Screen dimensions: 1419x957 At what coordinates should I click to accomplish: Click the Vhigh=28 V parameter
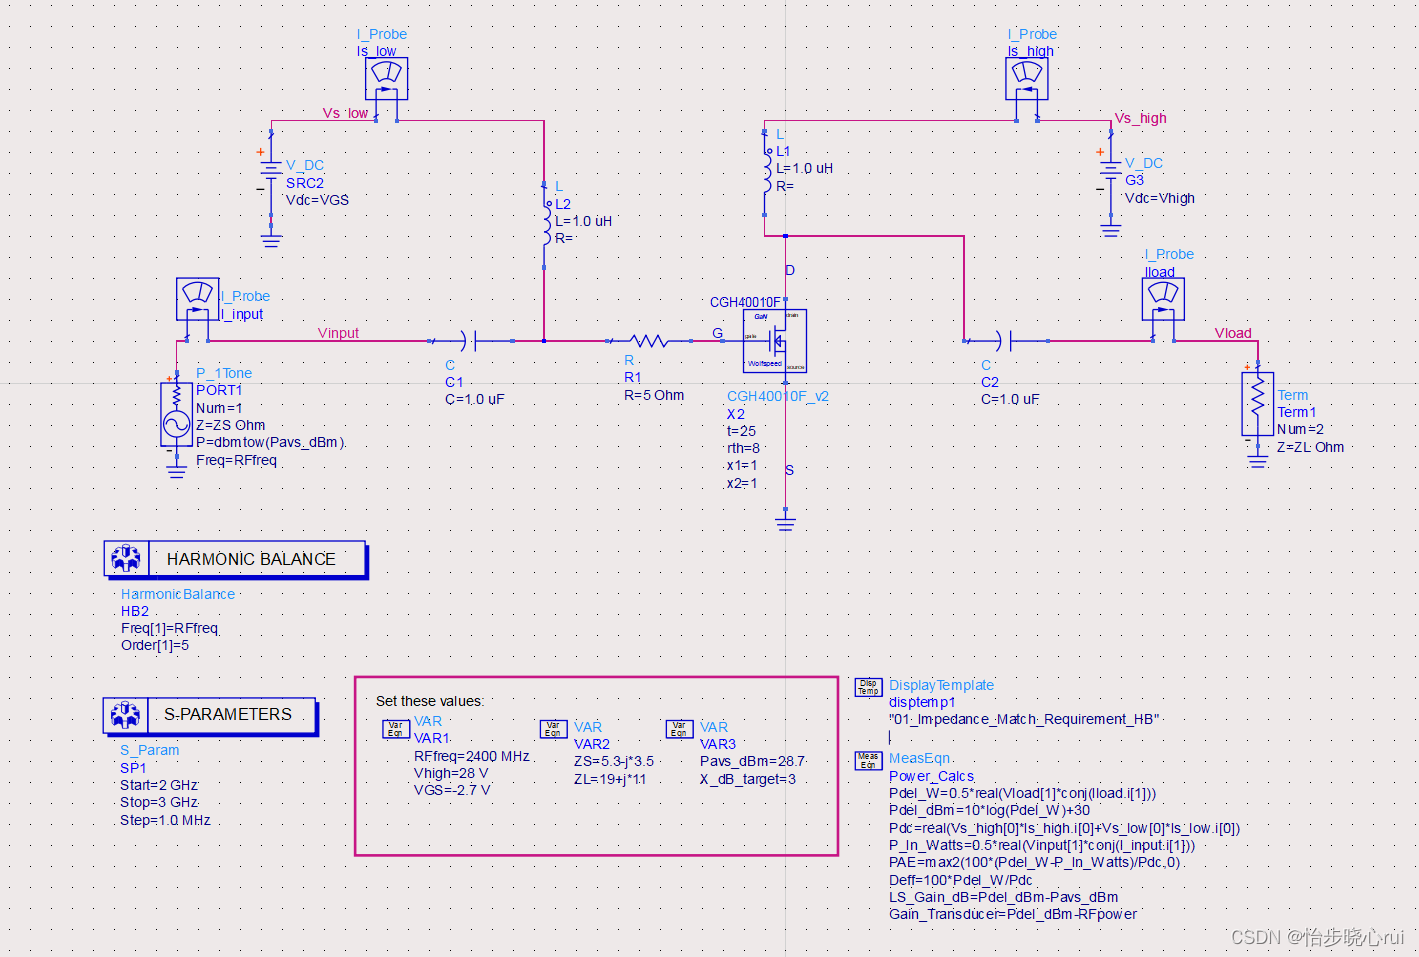[x=451, y=773]
